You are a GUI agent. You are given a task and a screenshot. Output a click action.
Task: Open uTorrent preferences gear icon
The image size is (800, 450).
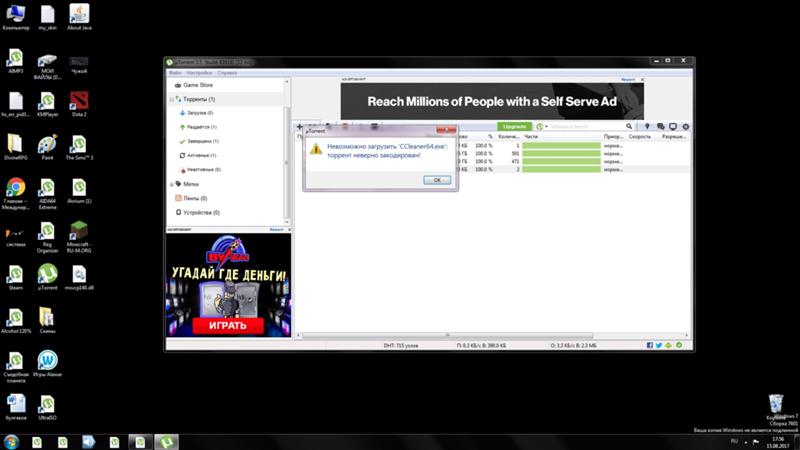(x=686, y=126)
